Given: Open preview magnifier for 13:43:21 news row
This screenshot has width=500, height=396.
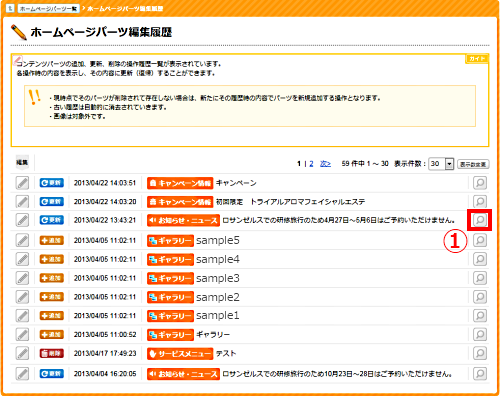Looking at the screenshot, I should [x=480, y=220].
